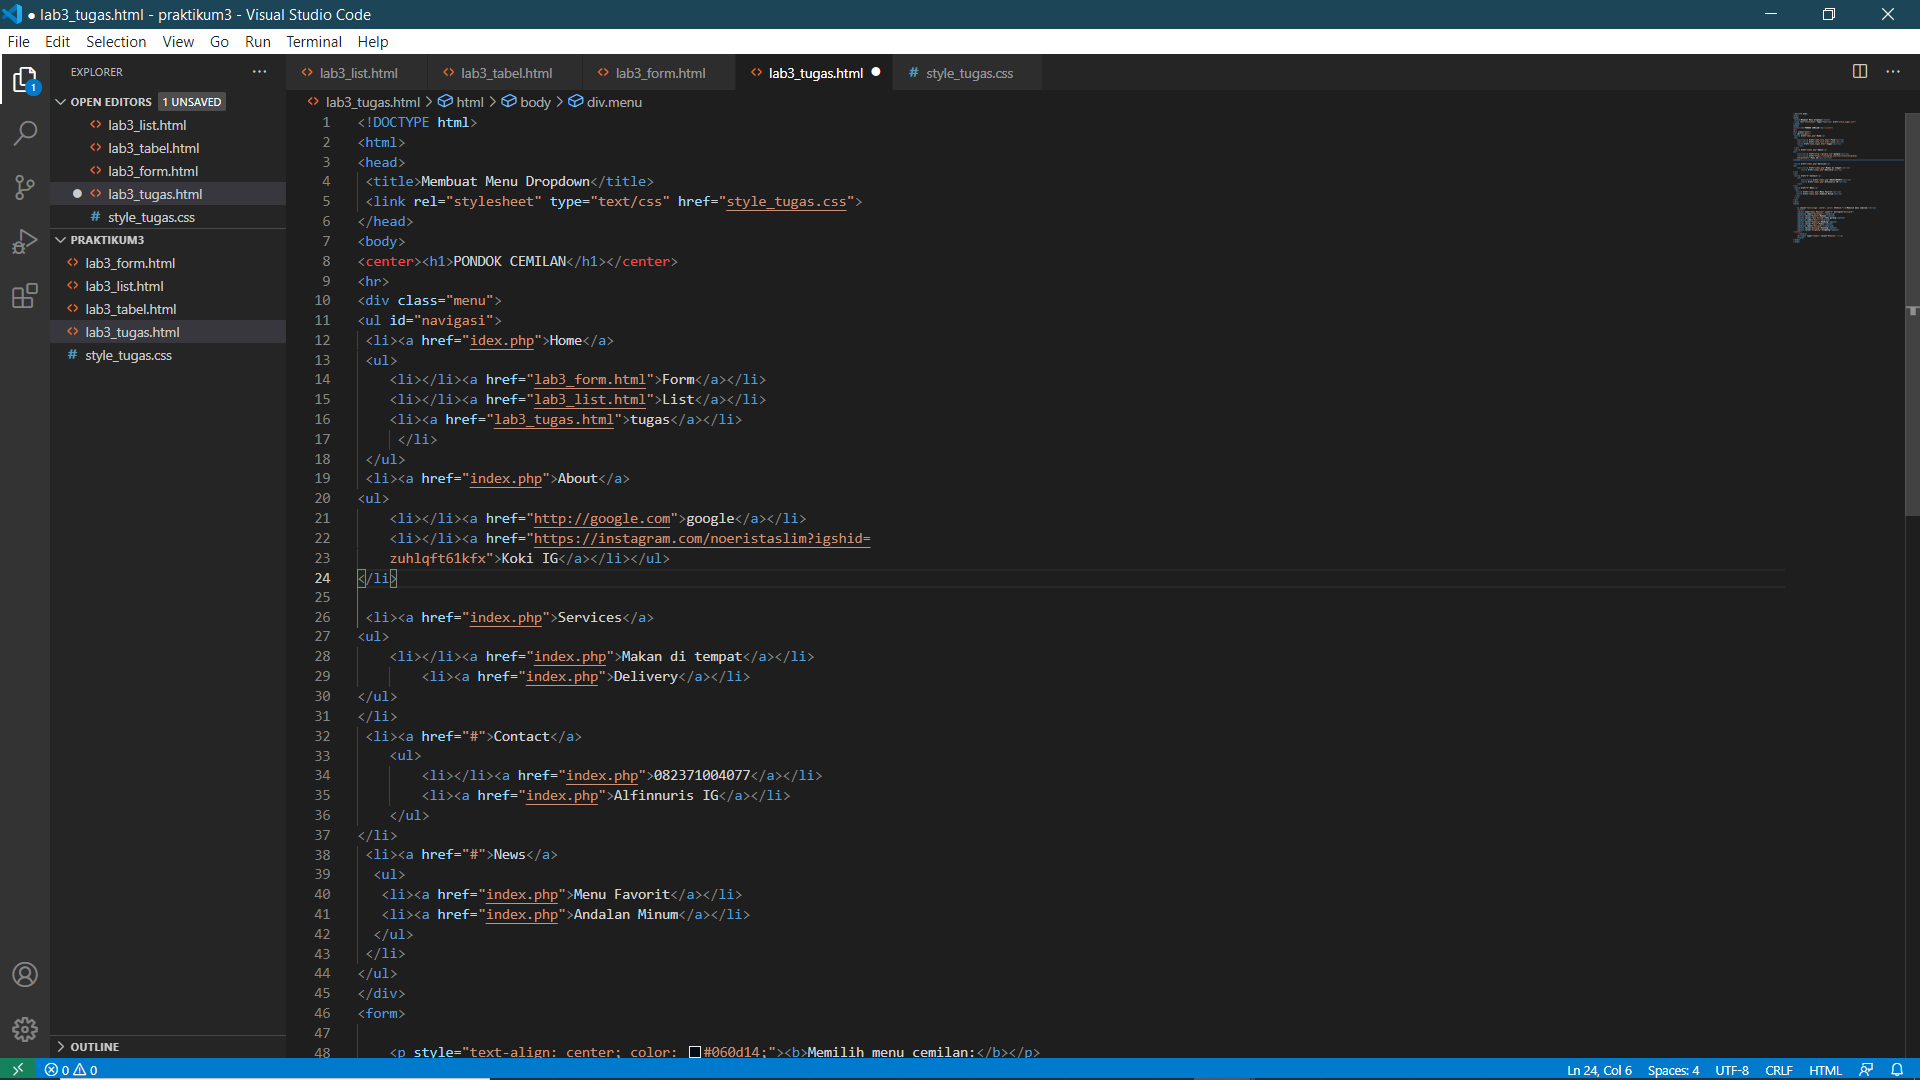The image size is (1920, 1080).
Task: Open the Terminal menu
Action: coord(313,41)
